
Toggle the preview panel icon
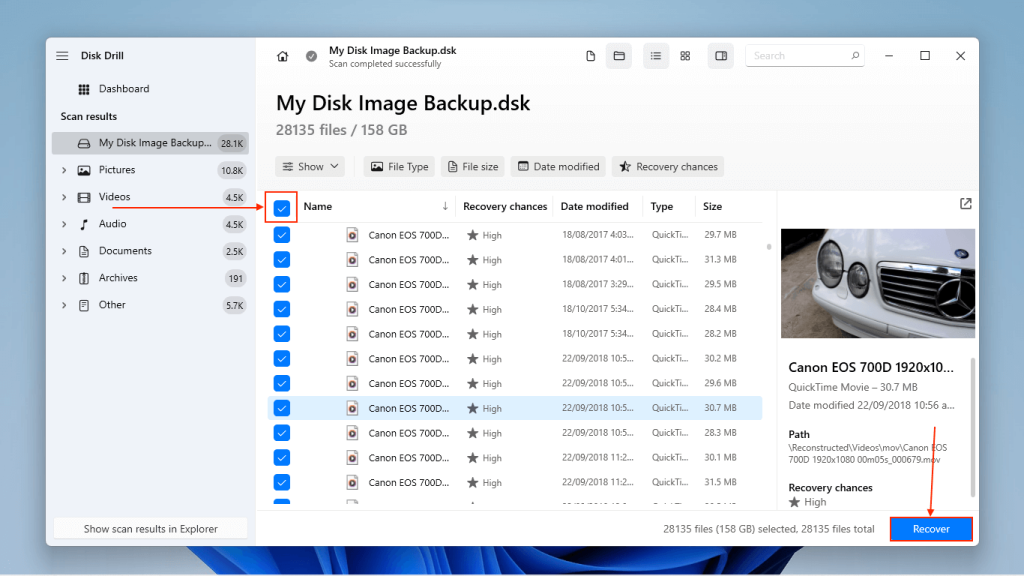[720, 56]
